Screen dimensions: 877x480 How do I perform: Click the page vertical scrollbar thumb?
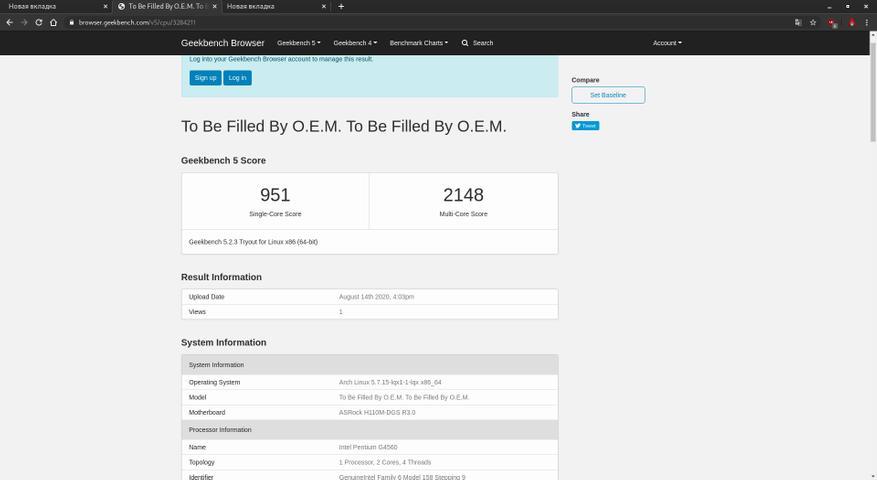coord(873,90)
